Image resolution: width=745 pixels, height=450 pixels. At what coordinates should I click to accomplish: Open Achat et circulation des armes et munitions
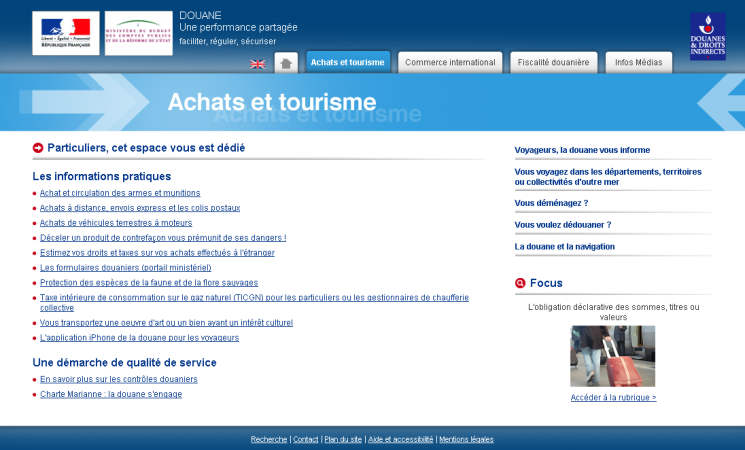pos(120,193)
